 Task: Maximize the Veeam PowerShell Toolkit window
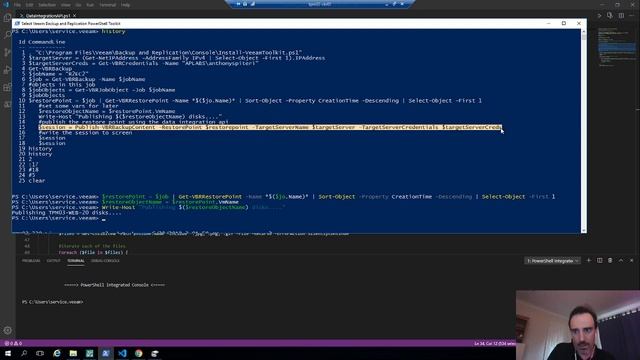(x=564, y=24)
